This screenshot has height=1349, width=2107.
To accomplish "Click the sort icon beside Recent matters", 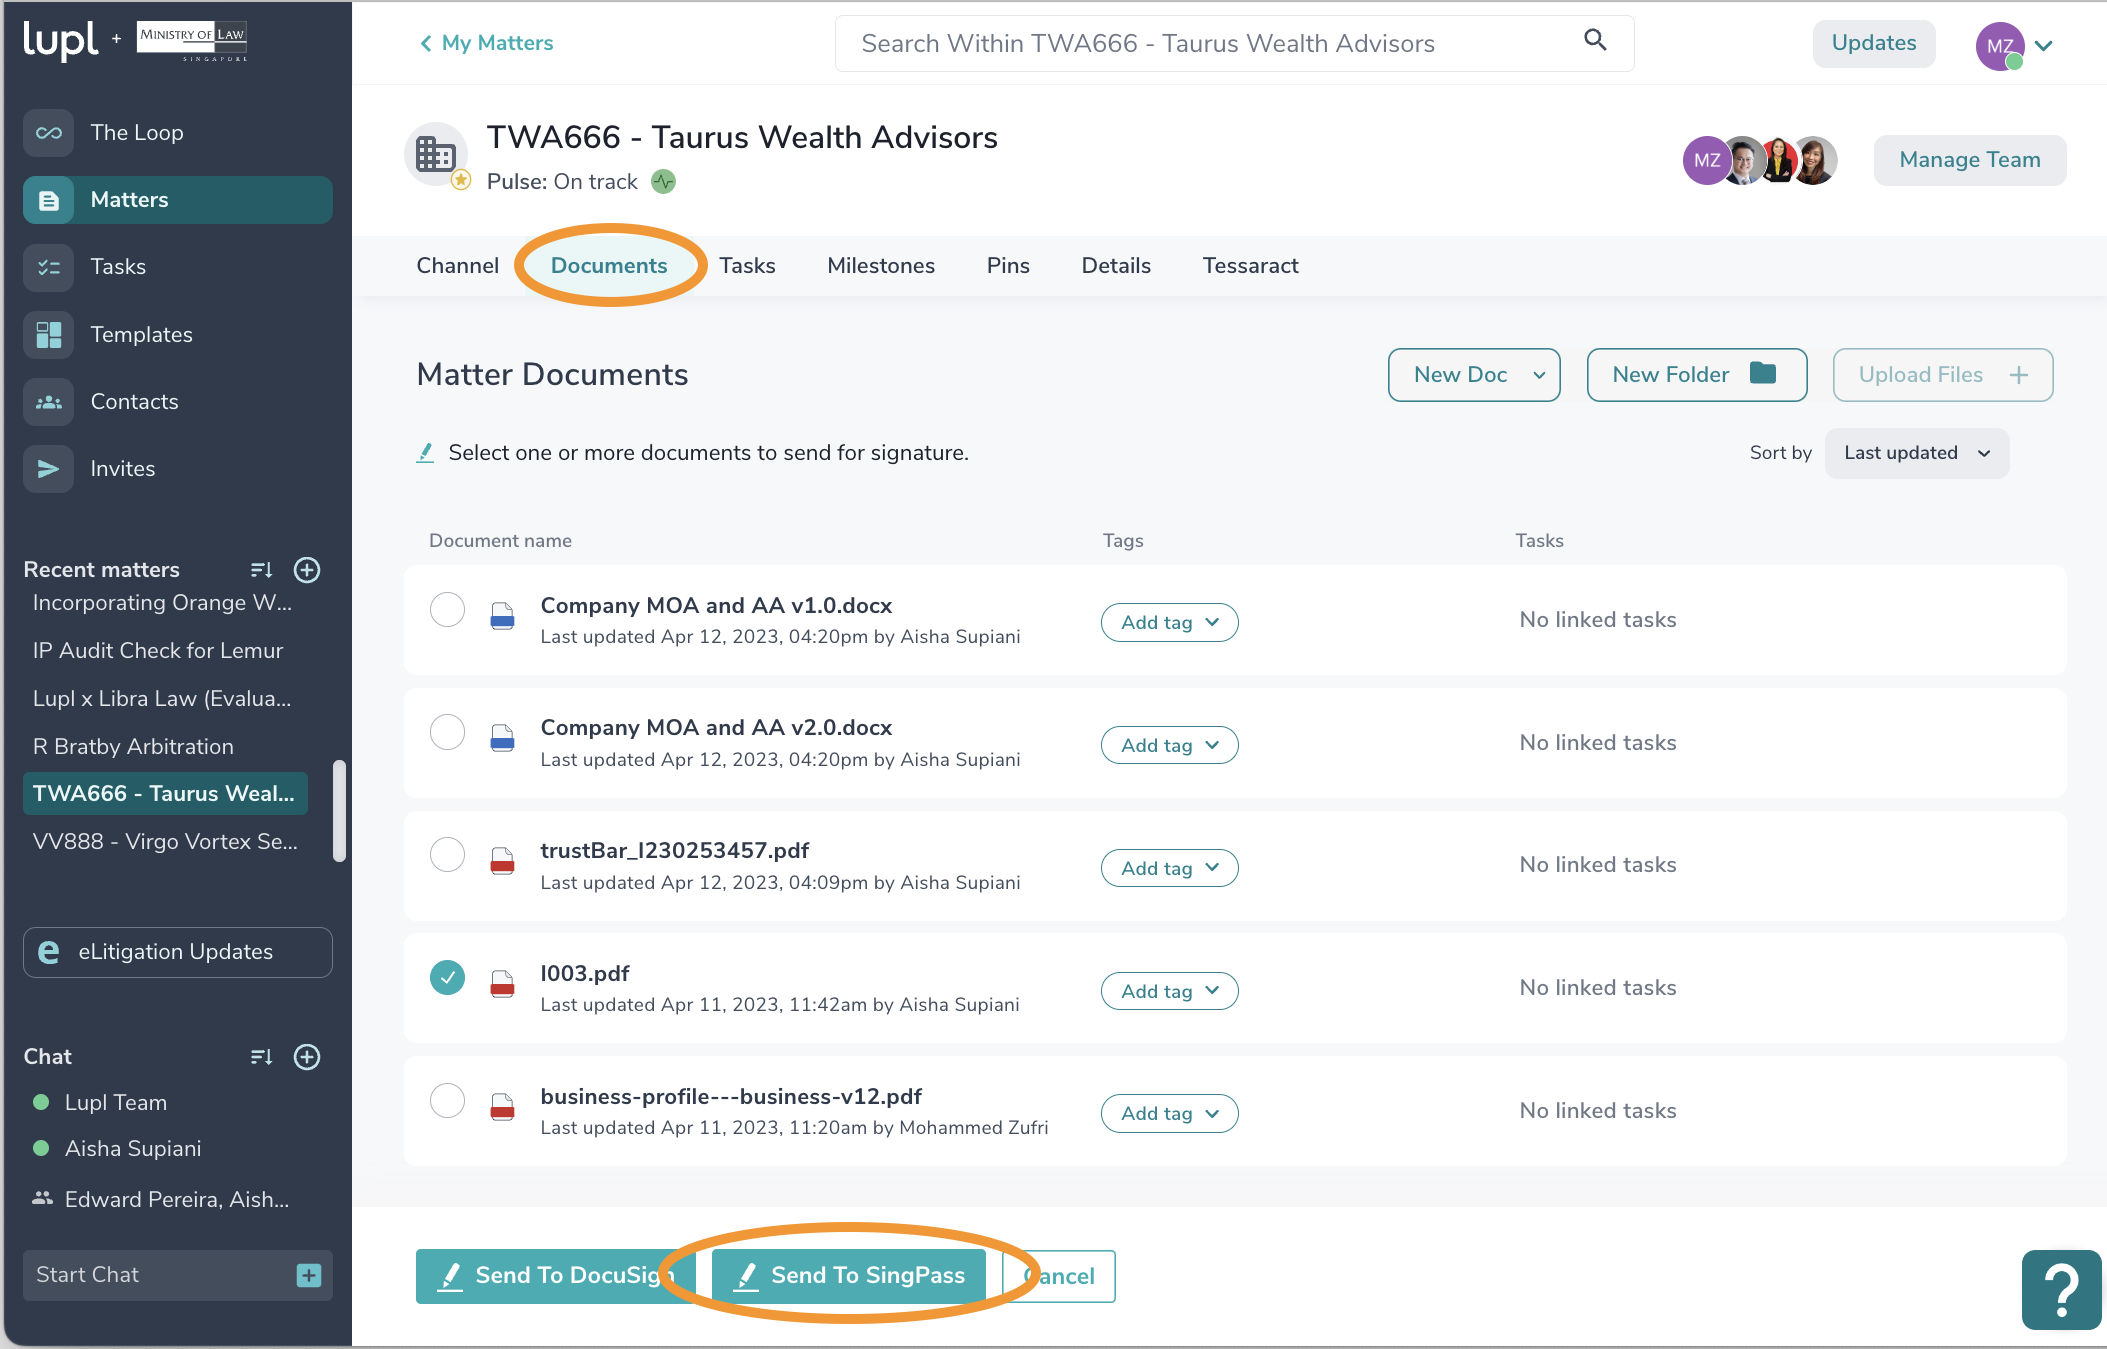I will 261,570.
